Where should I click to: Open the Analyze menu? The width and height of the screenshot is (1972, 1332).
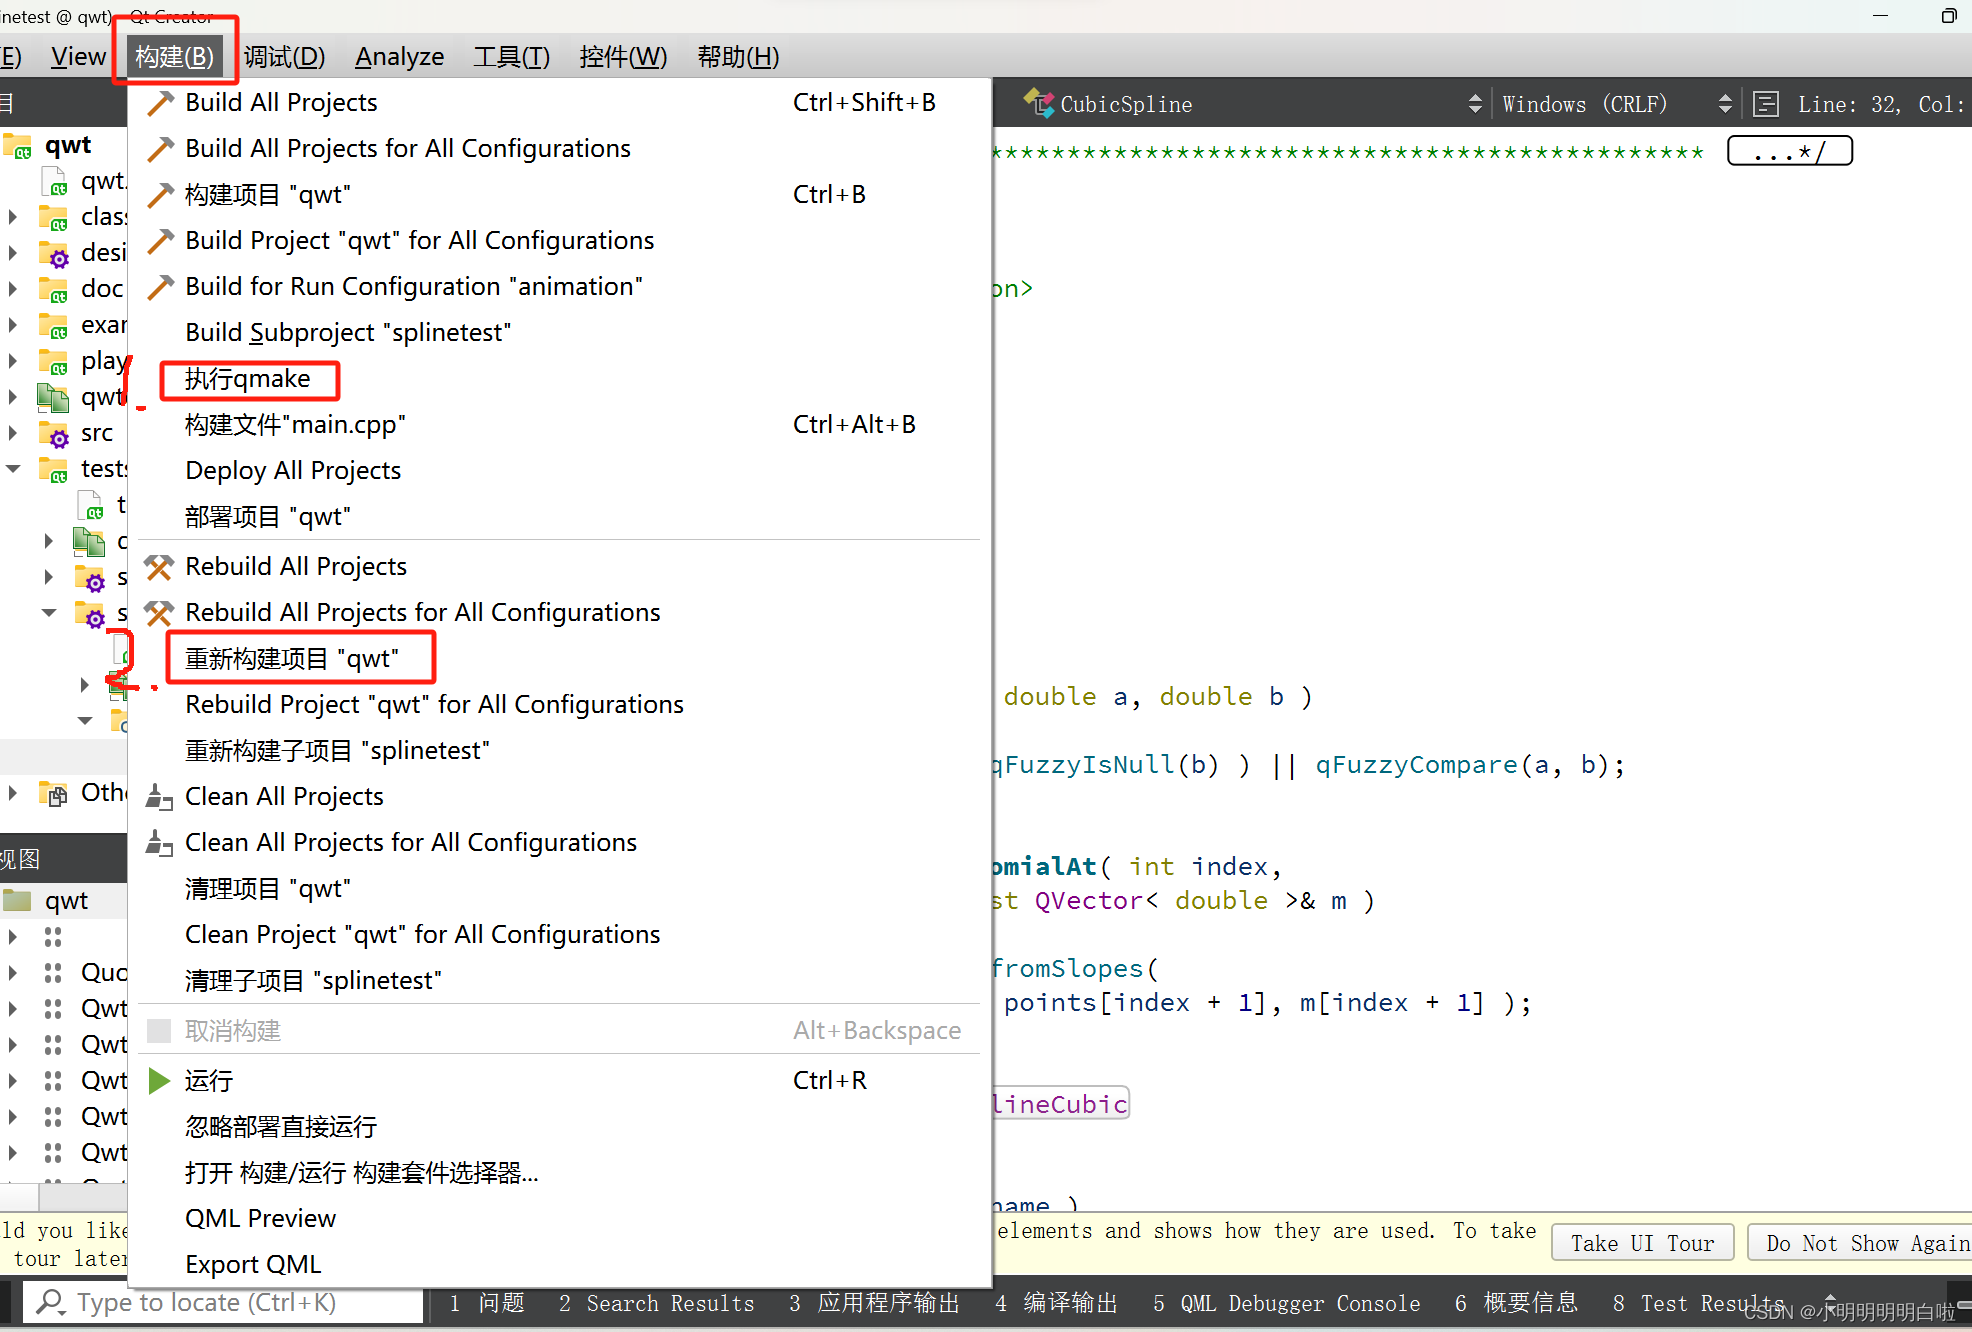coord(399,57)
